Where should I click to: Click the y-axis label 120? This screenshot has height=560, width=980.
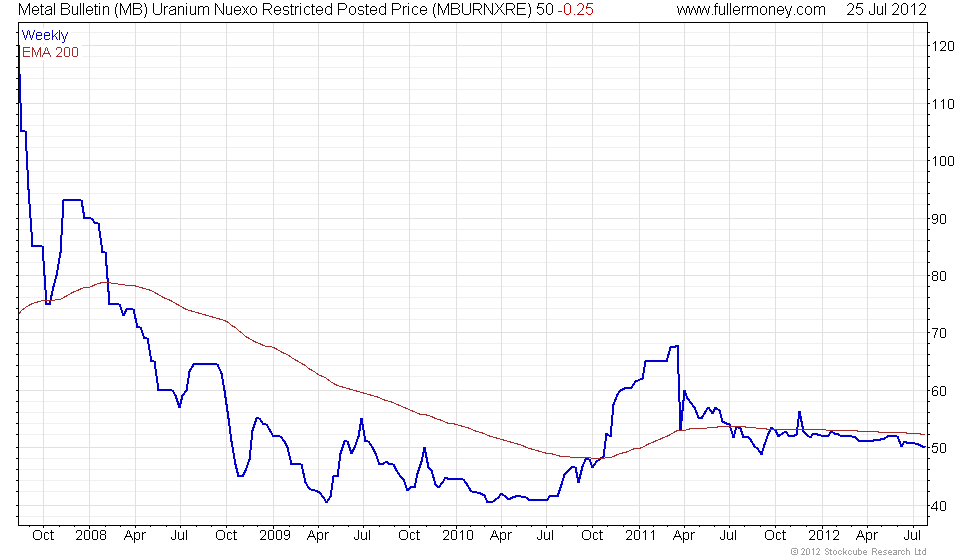(942, 46)
